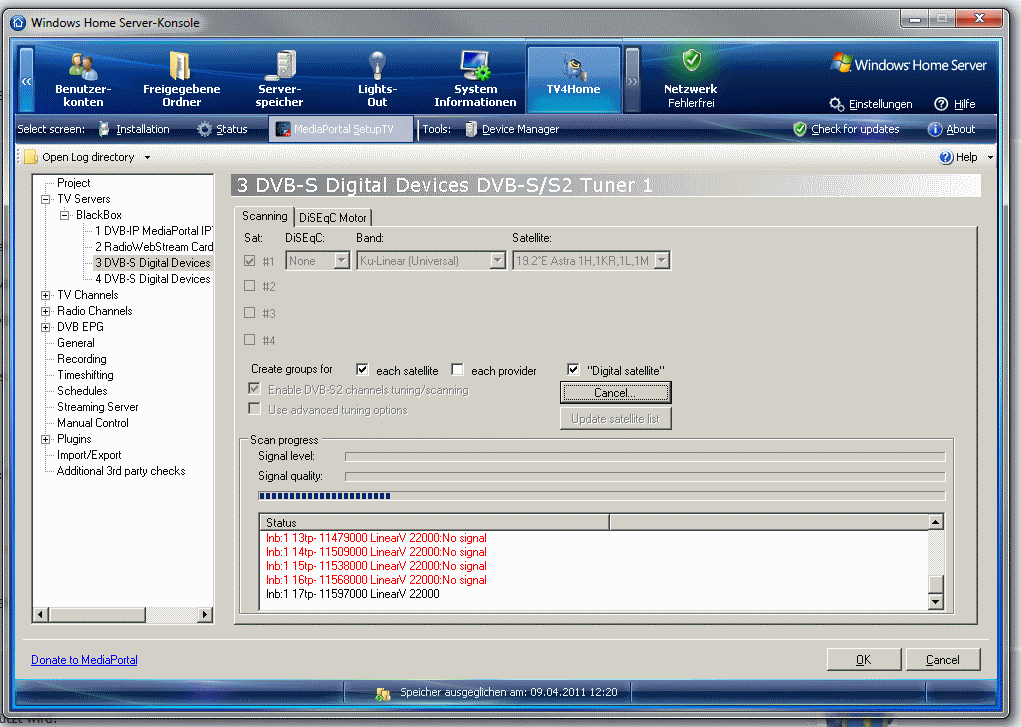Viewport: 1021px width, 727px height.
Task: Switch to the DiSEqC Motor tab
Action: (332, 216)
